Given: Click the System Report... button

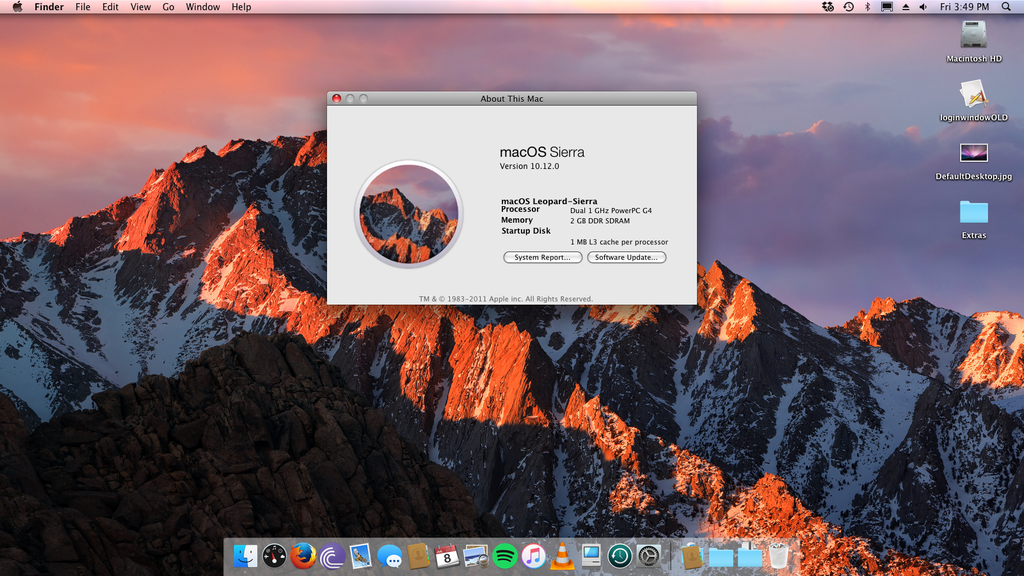Looking at the screenshot, I should (x=542, y=257).
